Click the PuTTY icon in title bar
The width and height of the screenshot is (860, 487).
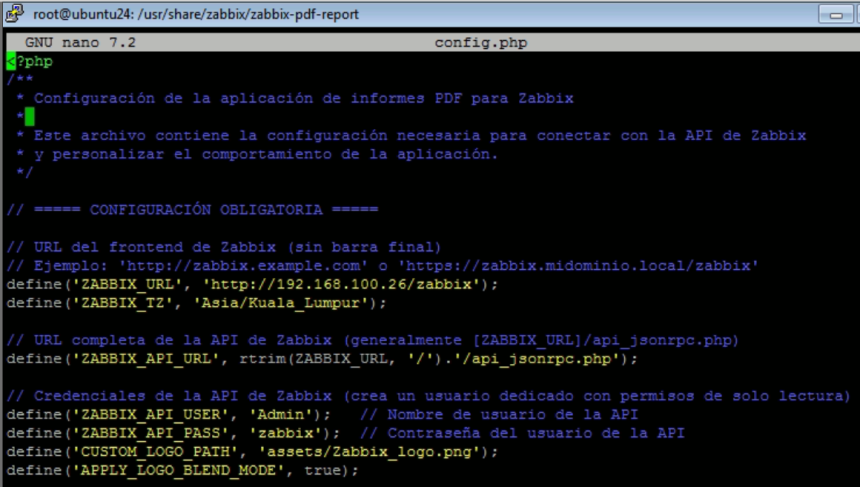click(x=14, y=14)
